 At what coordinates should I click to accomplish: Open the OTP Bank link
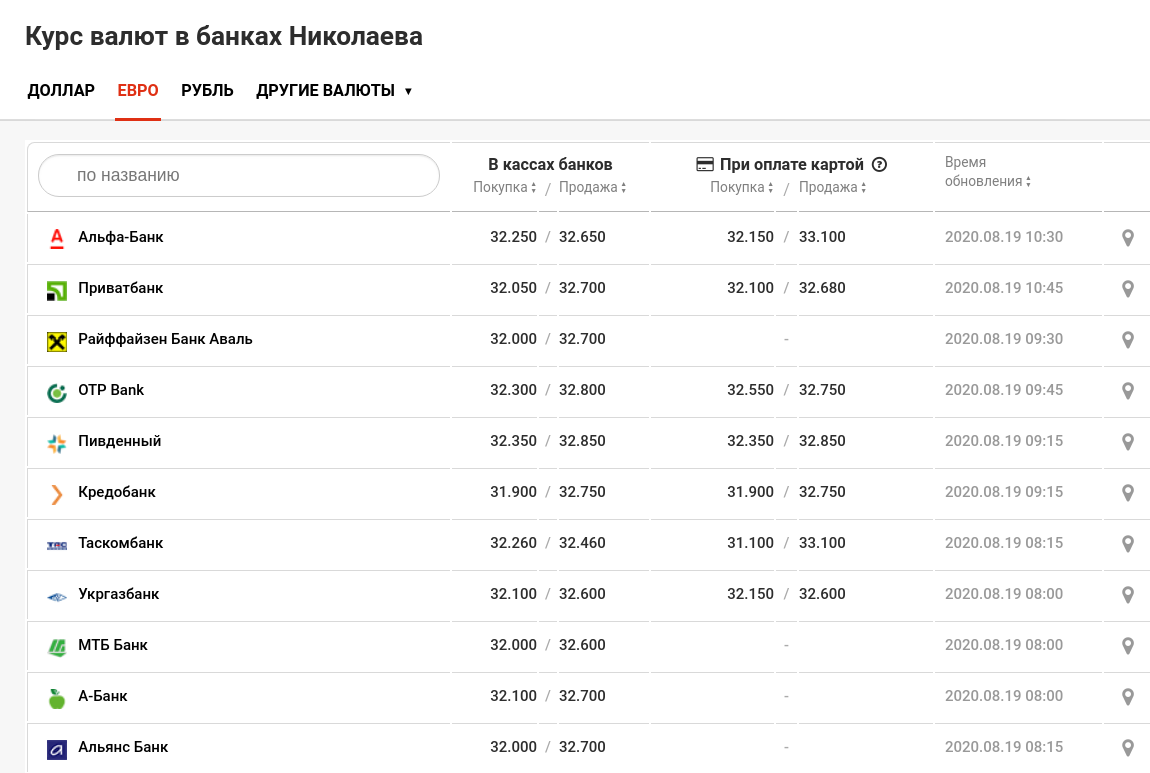pyautogui.click(x=111, y=390)
